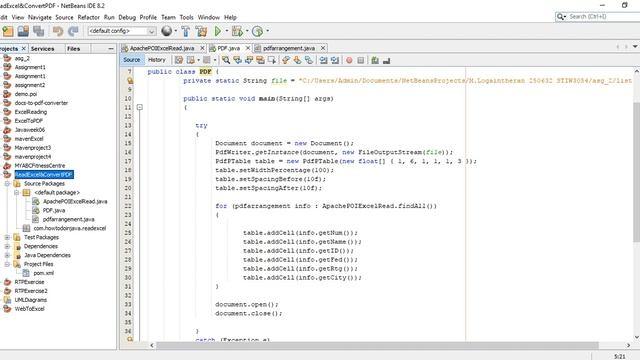Click the Profile Project clock icon
This screenshot has height=360, width=640.
[257, 31]
